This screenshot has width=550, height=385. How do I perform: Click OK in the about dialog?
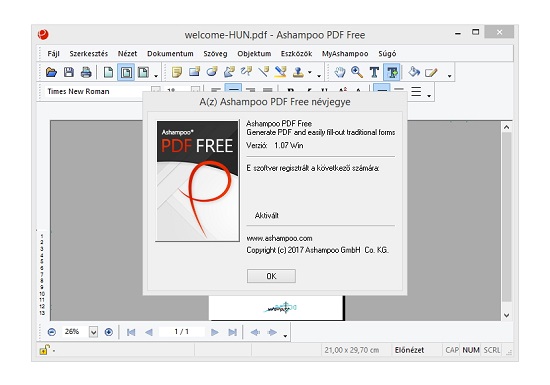[x=271, y=276]
